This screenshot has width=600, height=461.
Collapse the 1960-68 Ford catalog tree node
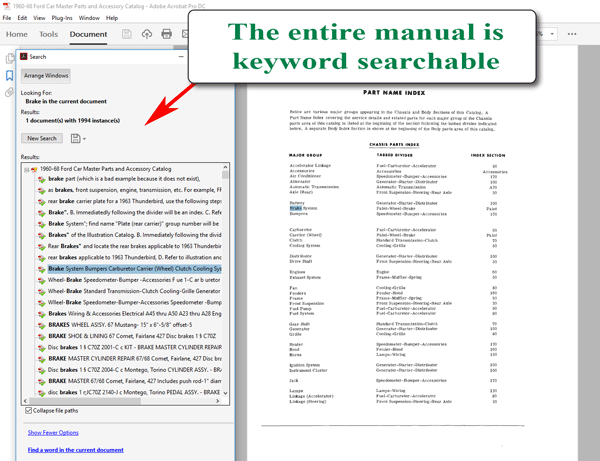(x=26, y=169)
